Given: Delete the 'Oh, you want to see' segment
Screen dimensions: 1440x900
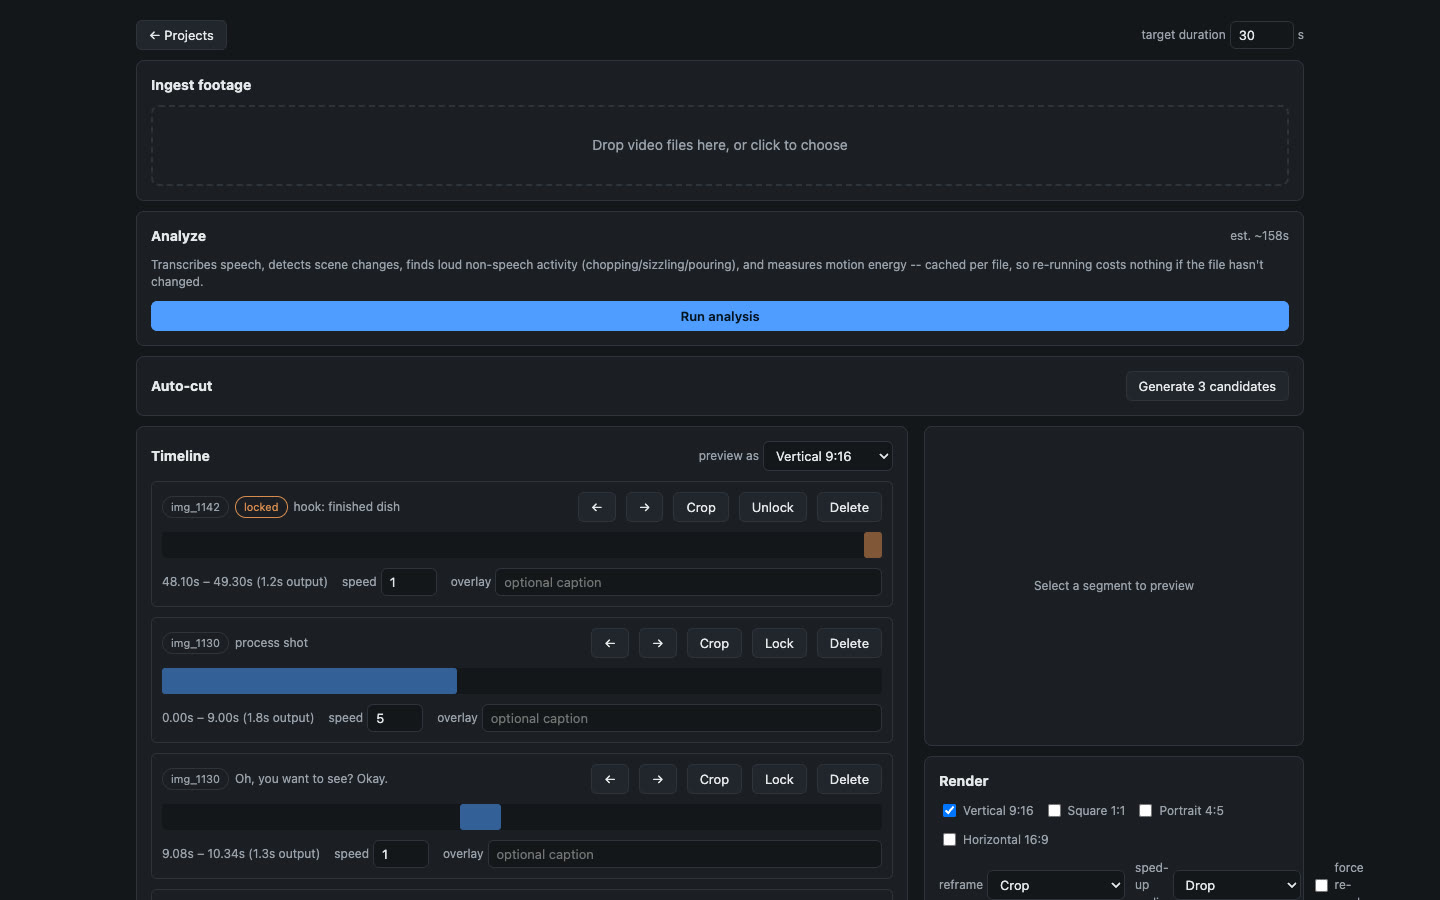Looking at the screenshot, I should 849,779.
